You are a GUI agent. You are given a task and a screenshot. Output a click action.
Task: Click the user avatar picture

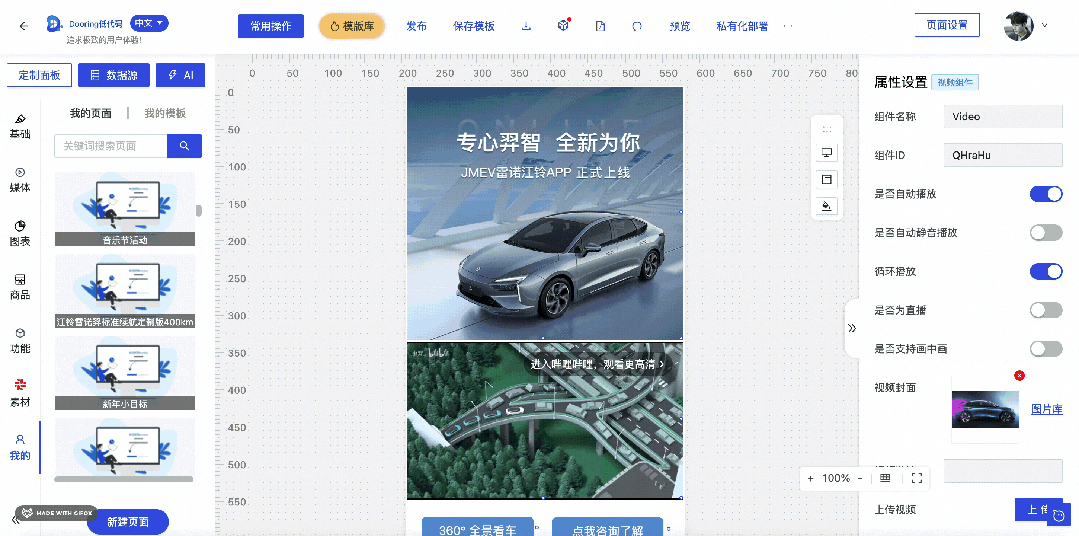[1018, 26]
